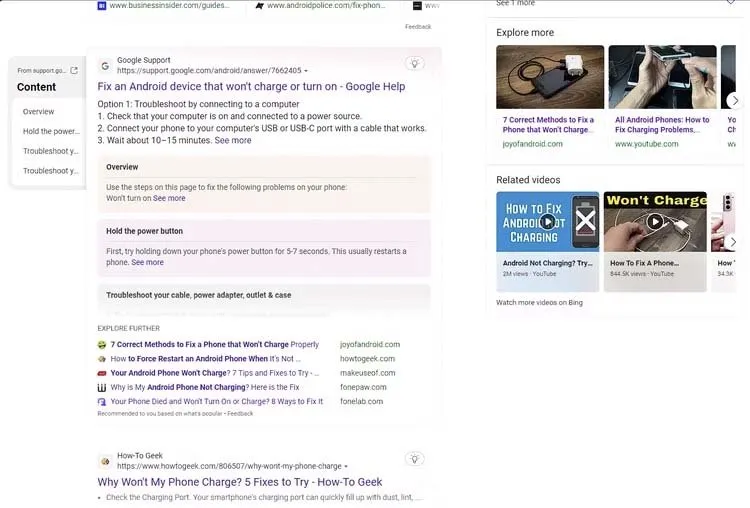Click 'See more' under Hold the power button
Screen dimensions: 750x508
[x=147, y=262]
